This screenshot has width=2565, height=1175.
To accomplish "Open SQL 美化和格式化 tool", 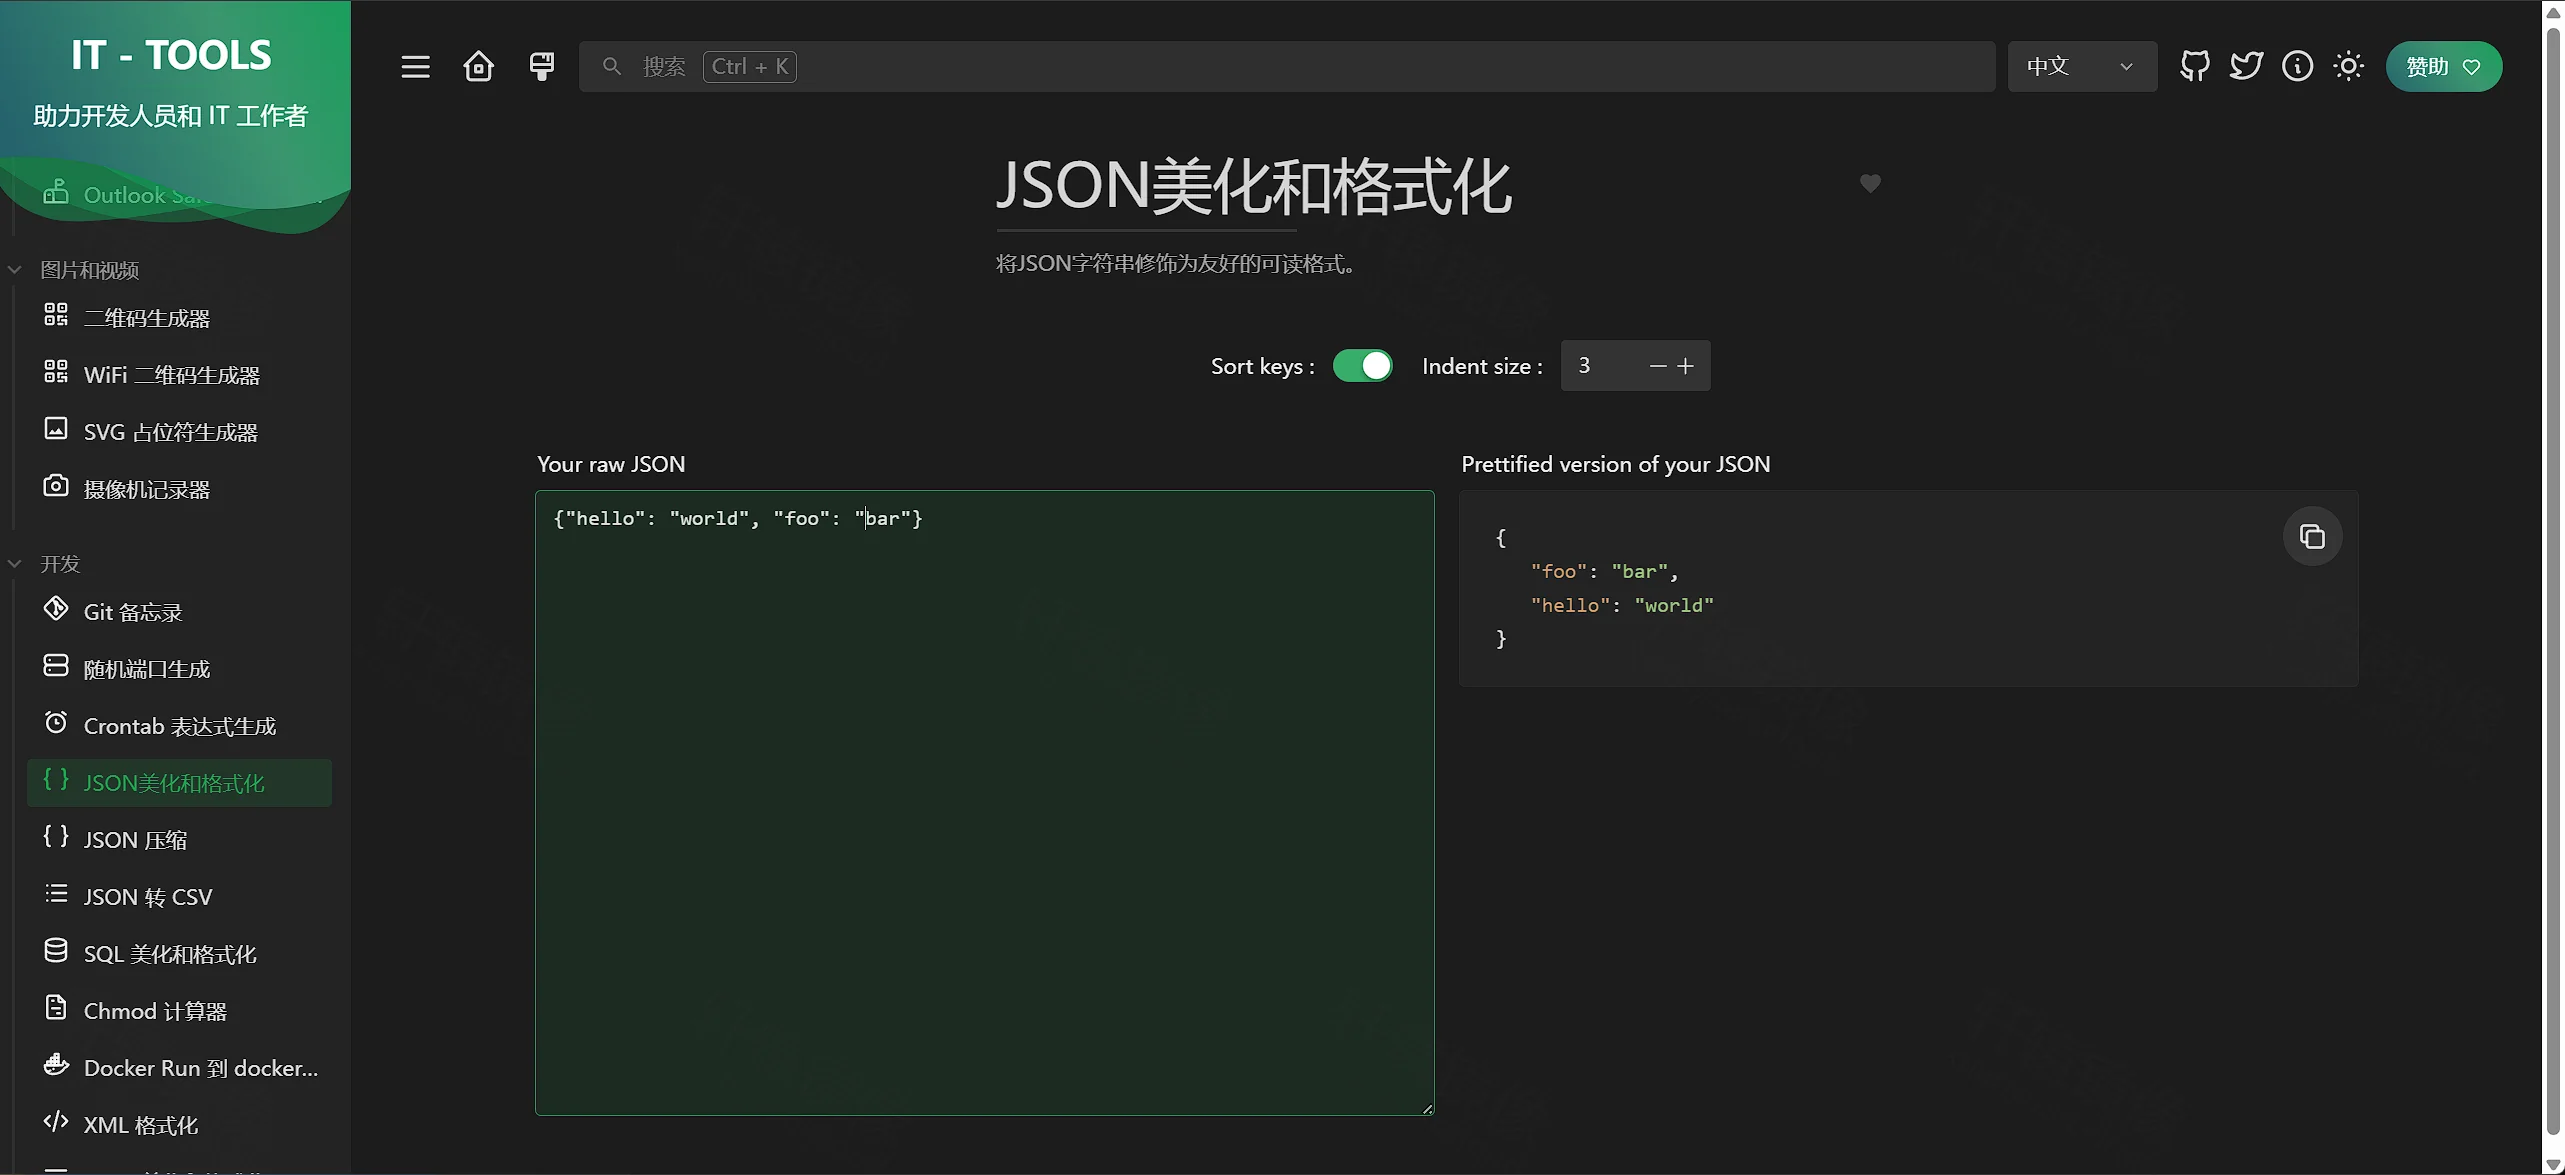I will tap(180, 954).
